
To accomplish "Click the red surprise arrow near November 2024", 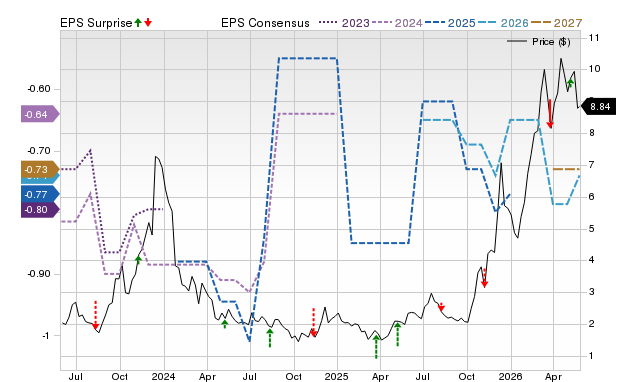I will click(x=313, y=322).
